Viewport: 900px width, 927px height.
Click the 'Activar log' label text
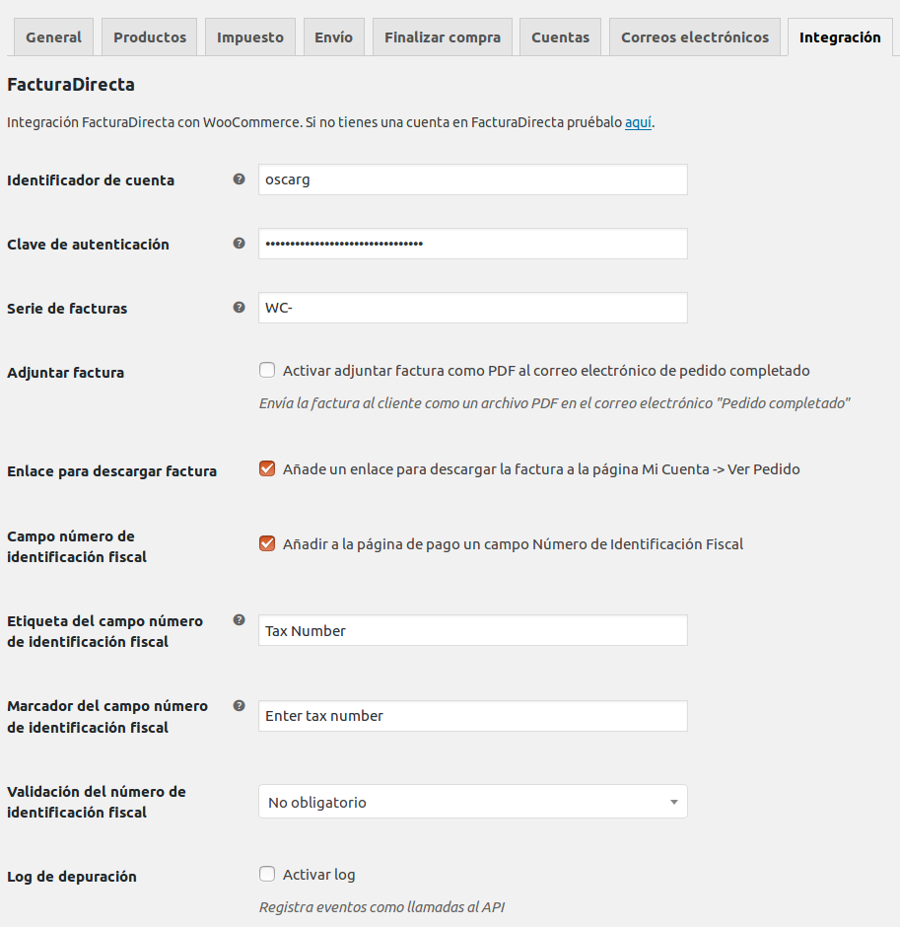coord(319,874)
